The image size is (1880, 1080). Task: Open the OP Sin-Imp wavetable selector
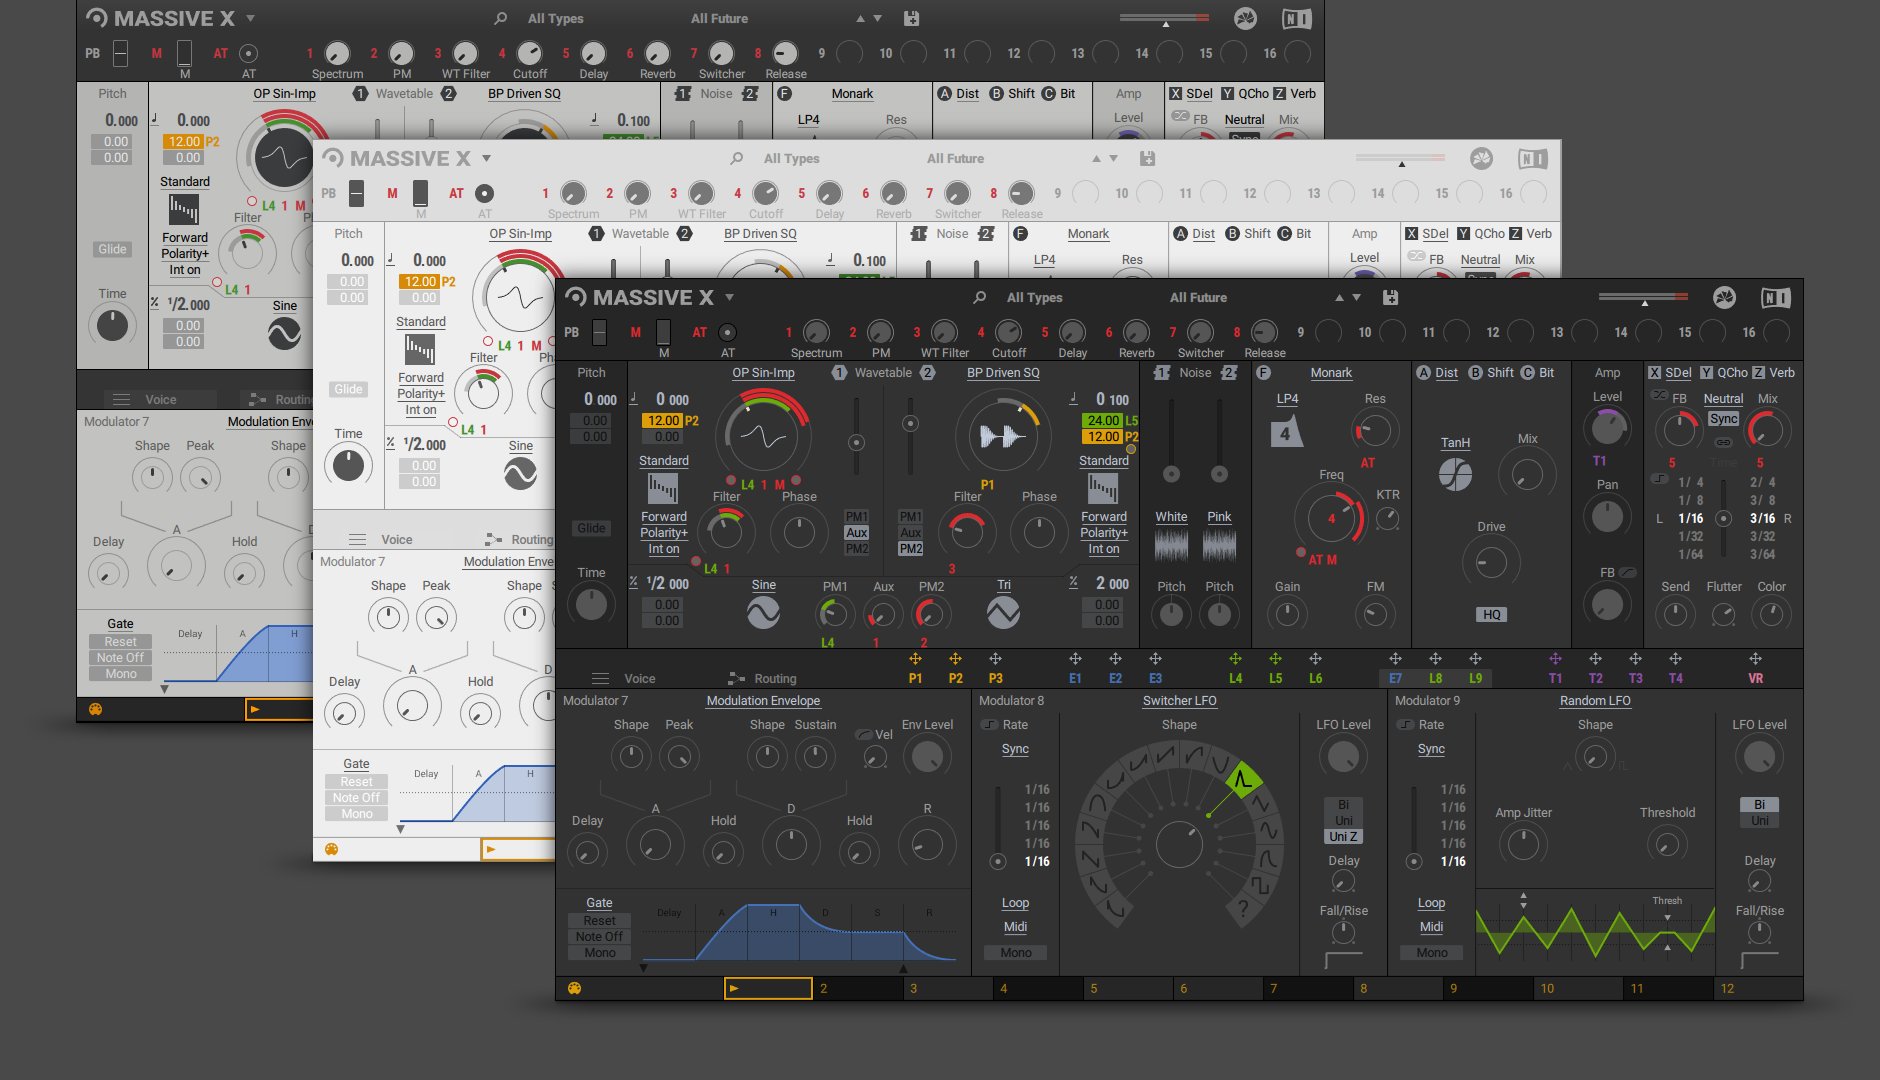pos(763,373)
